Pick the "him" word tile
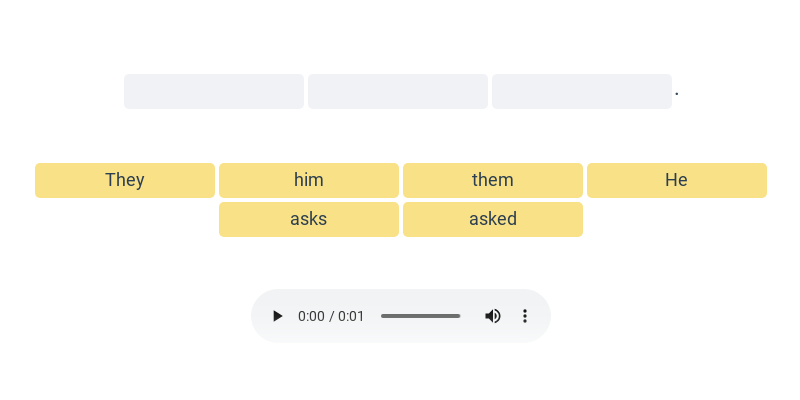The image size is (800, 400). pos(309,180)
